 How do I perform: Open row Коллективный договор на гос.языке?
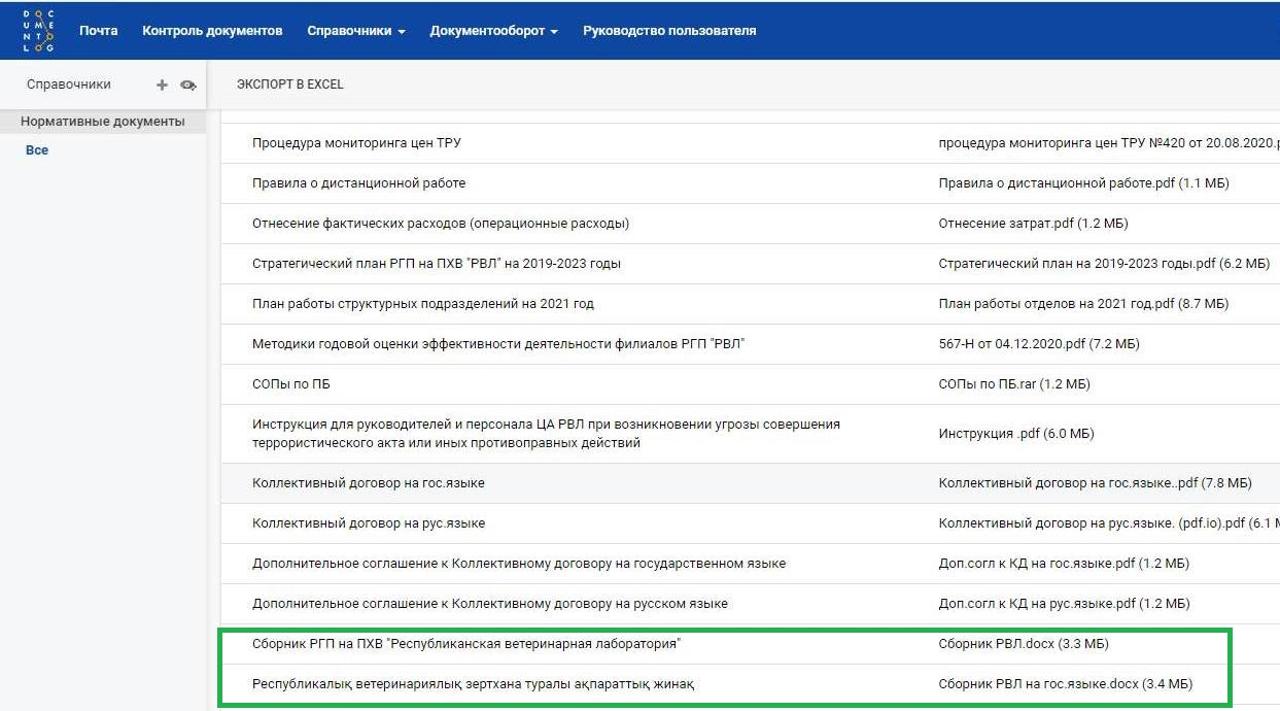(x=750, y=483)
